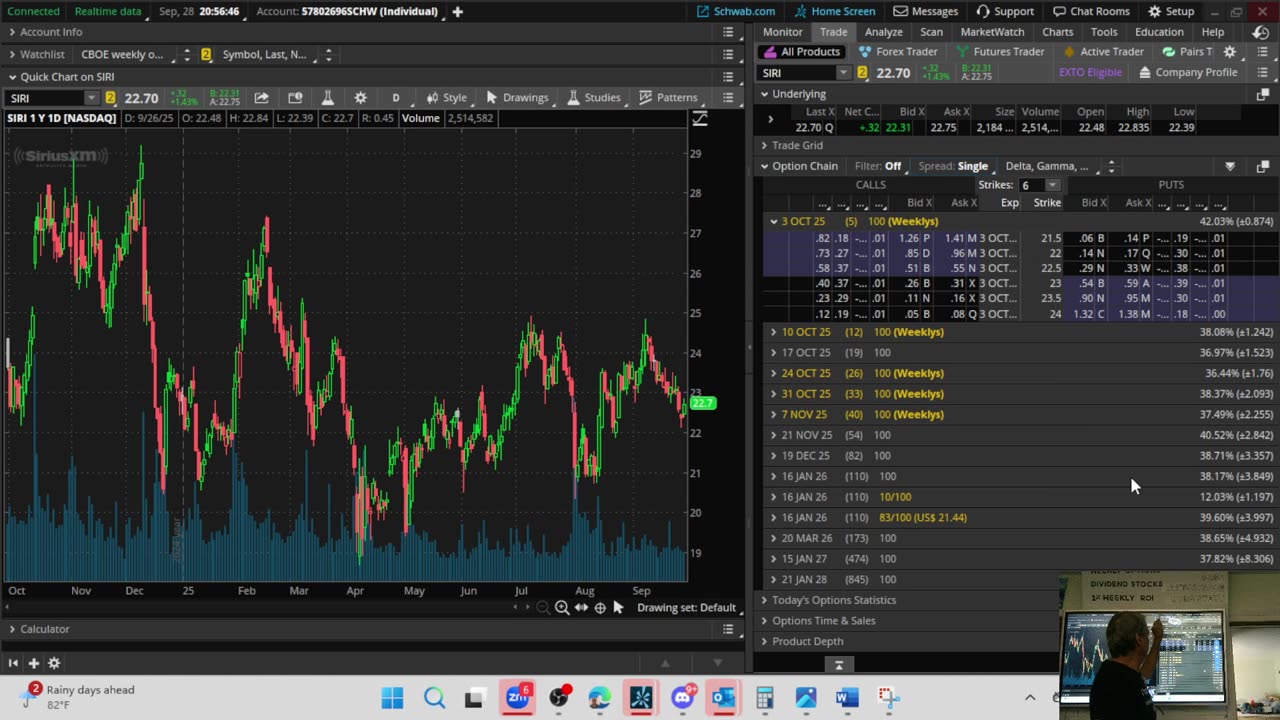The height and width of the screenshot is (720, 1280).
Task: Switch to the Analyze tab
Action: 883,32
